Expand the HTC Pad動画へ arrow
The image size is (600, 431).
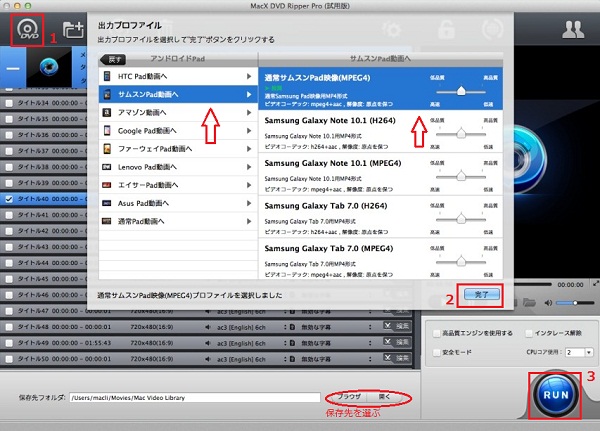tap(249, 76)
